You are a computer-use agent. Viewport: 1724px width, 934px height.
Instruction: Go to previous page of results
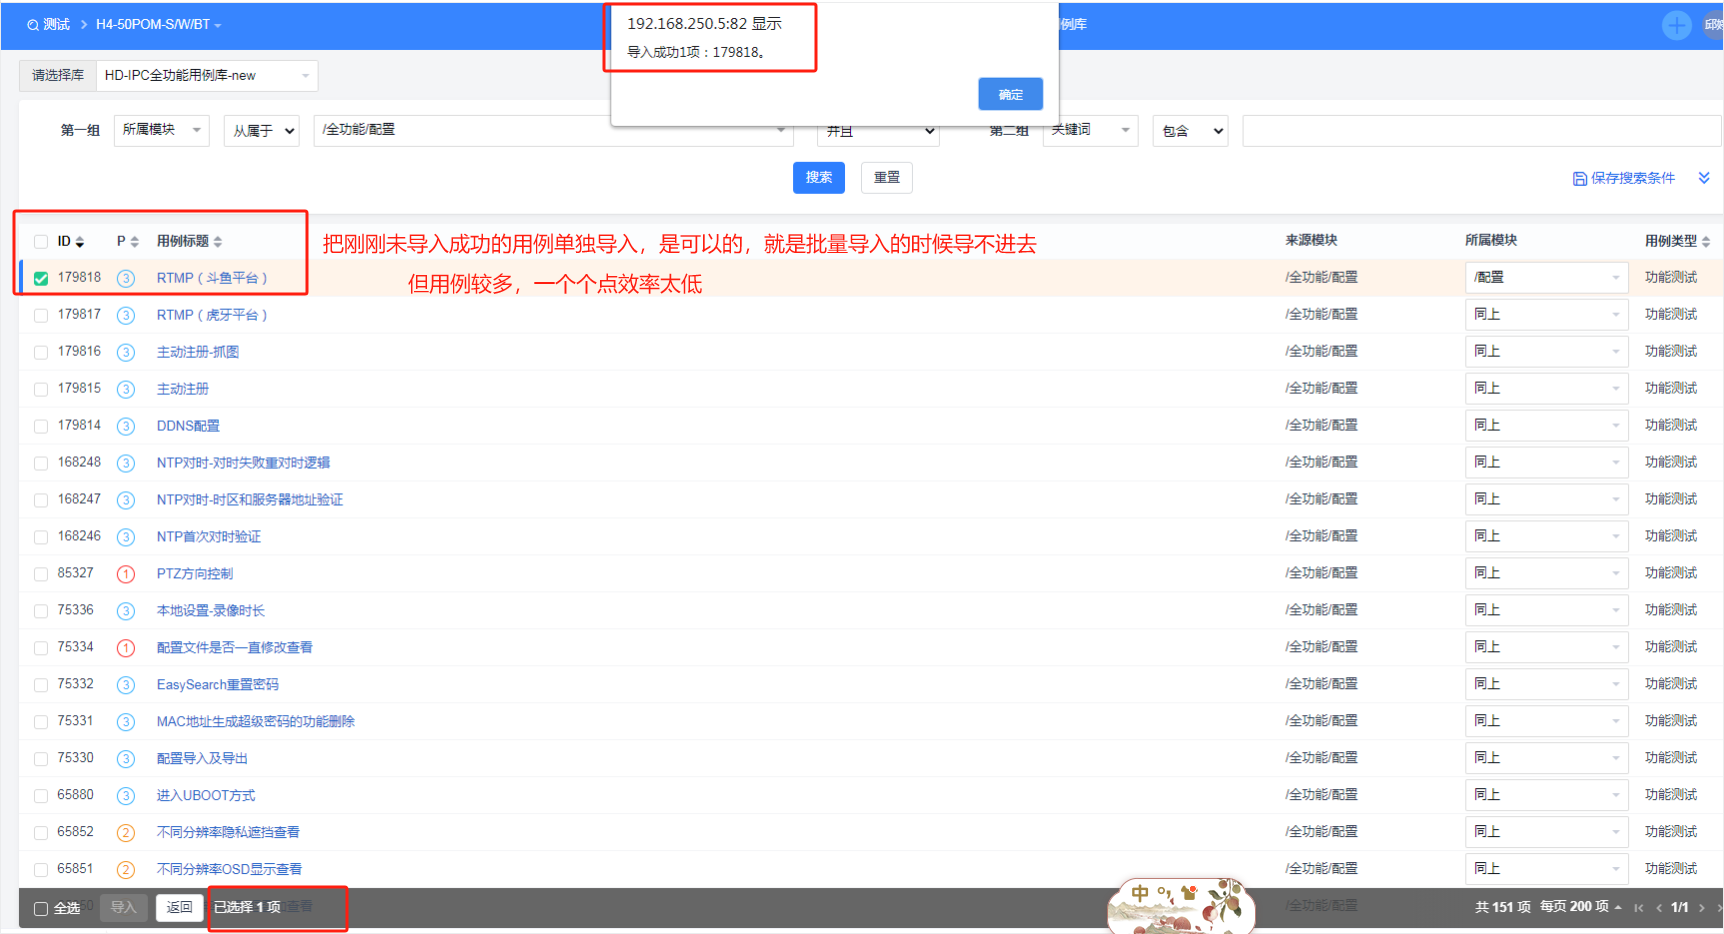pos(1659,908)
